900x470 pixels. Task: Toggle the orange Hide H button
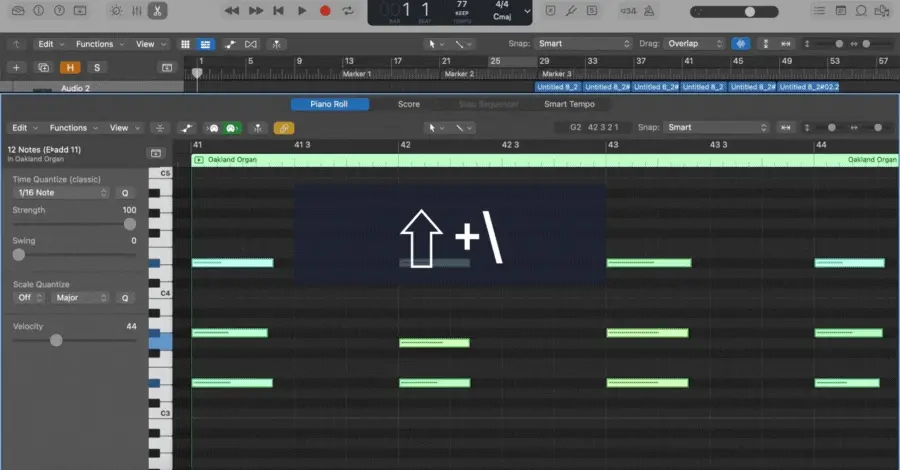click(70, 68)
